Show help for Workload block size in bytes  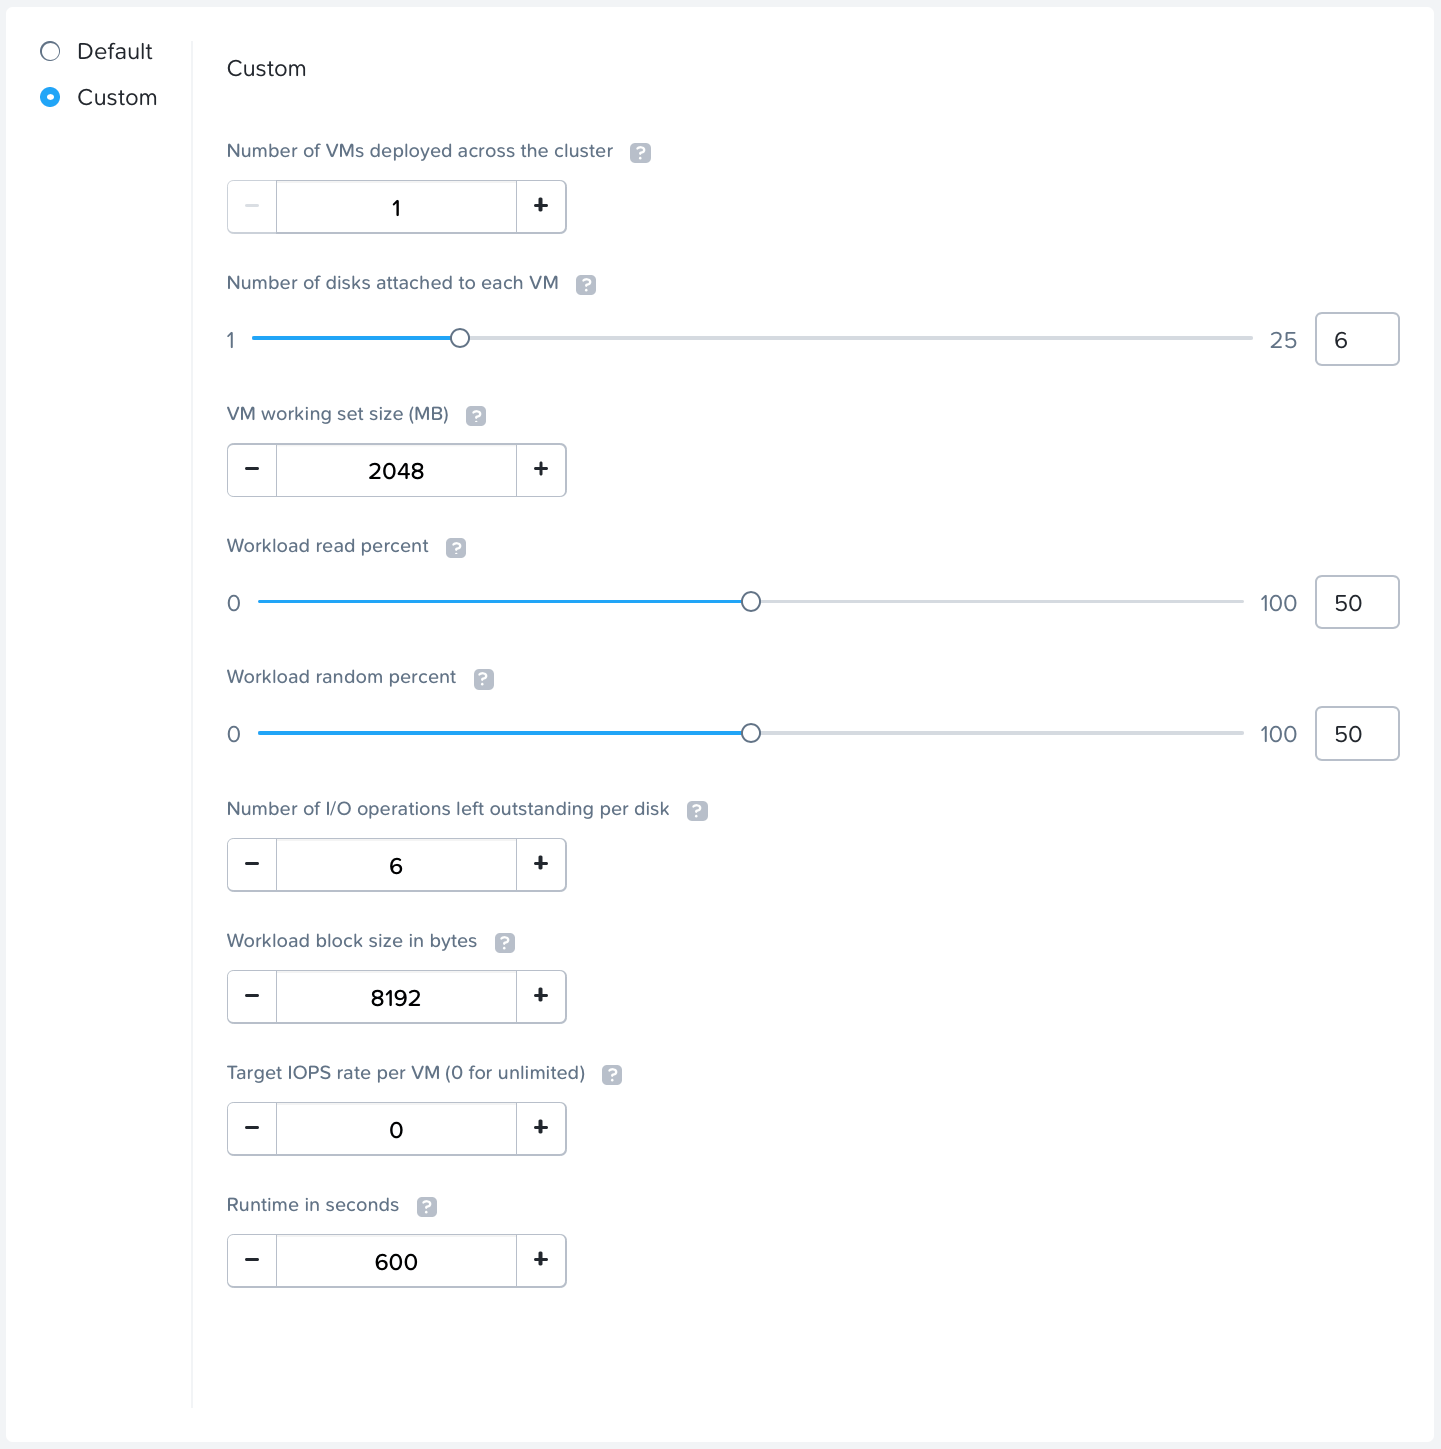click(x=505, y=943)
